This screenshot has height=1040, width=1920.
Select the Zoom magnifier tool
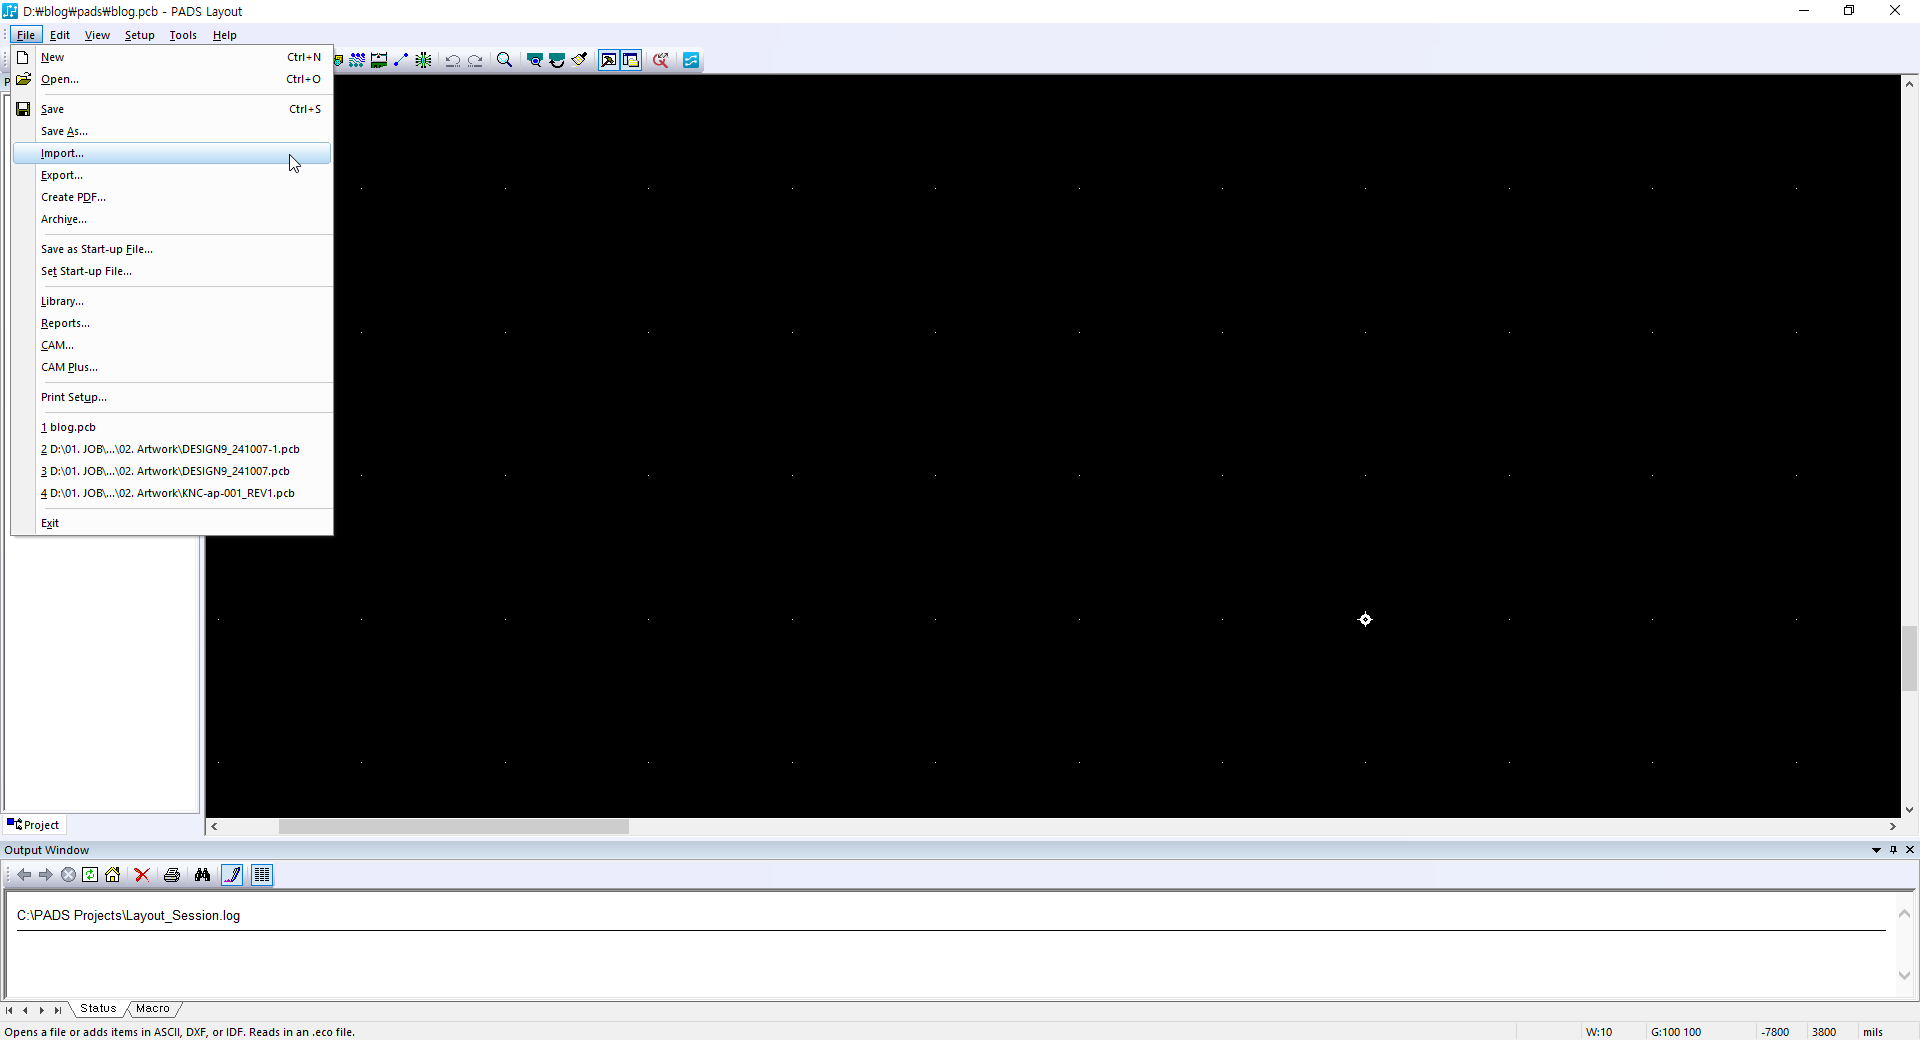(x=505, y=60)
